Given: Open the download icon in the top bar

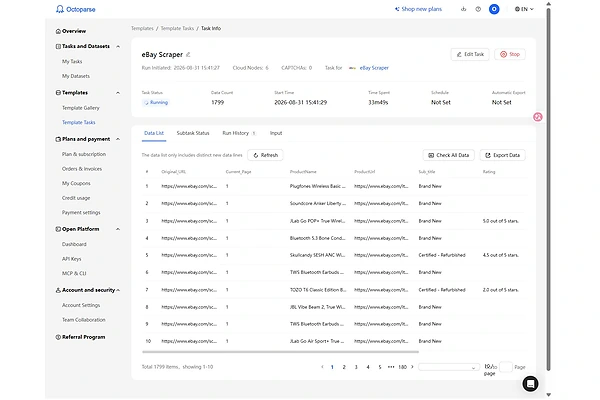Looking at the screenshot, I should (x=463, y=9).
